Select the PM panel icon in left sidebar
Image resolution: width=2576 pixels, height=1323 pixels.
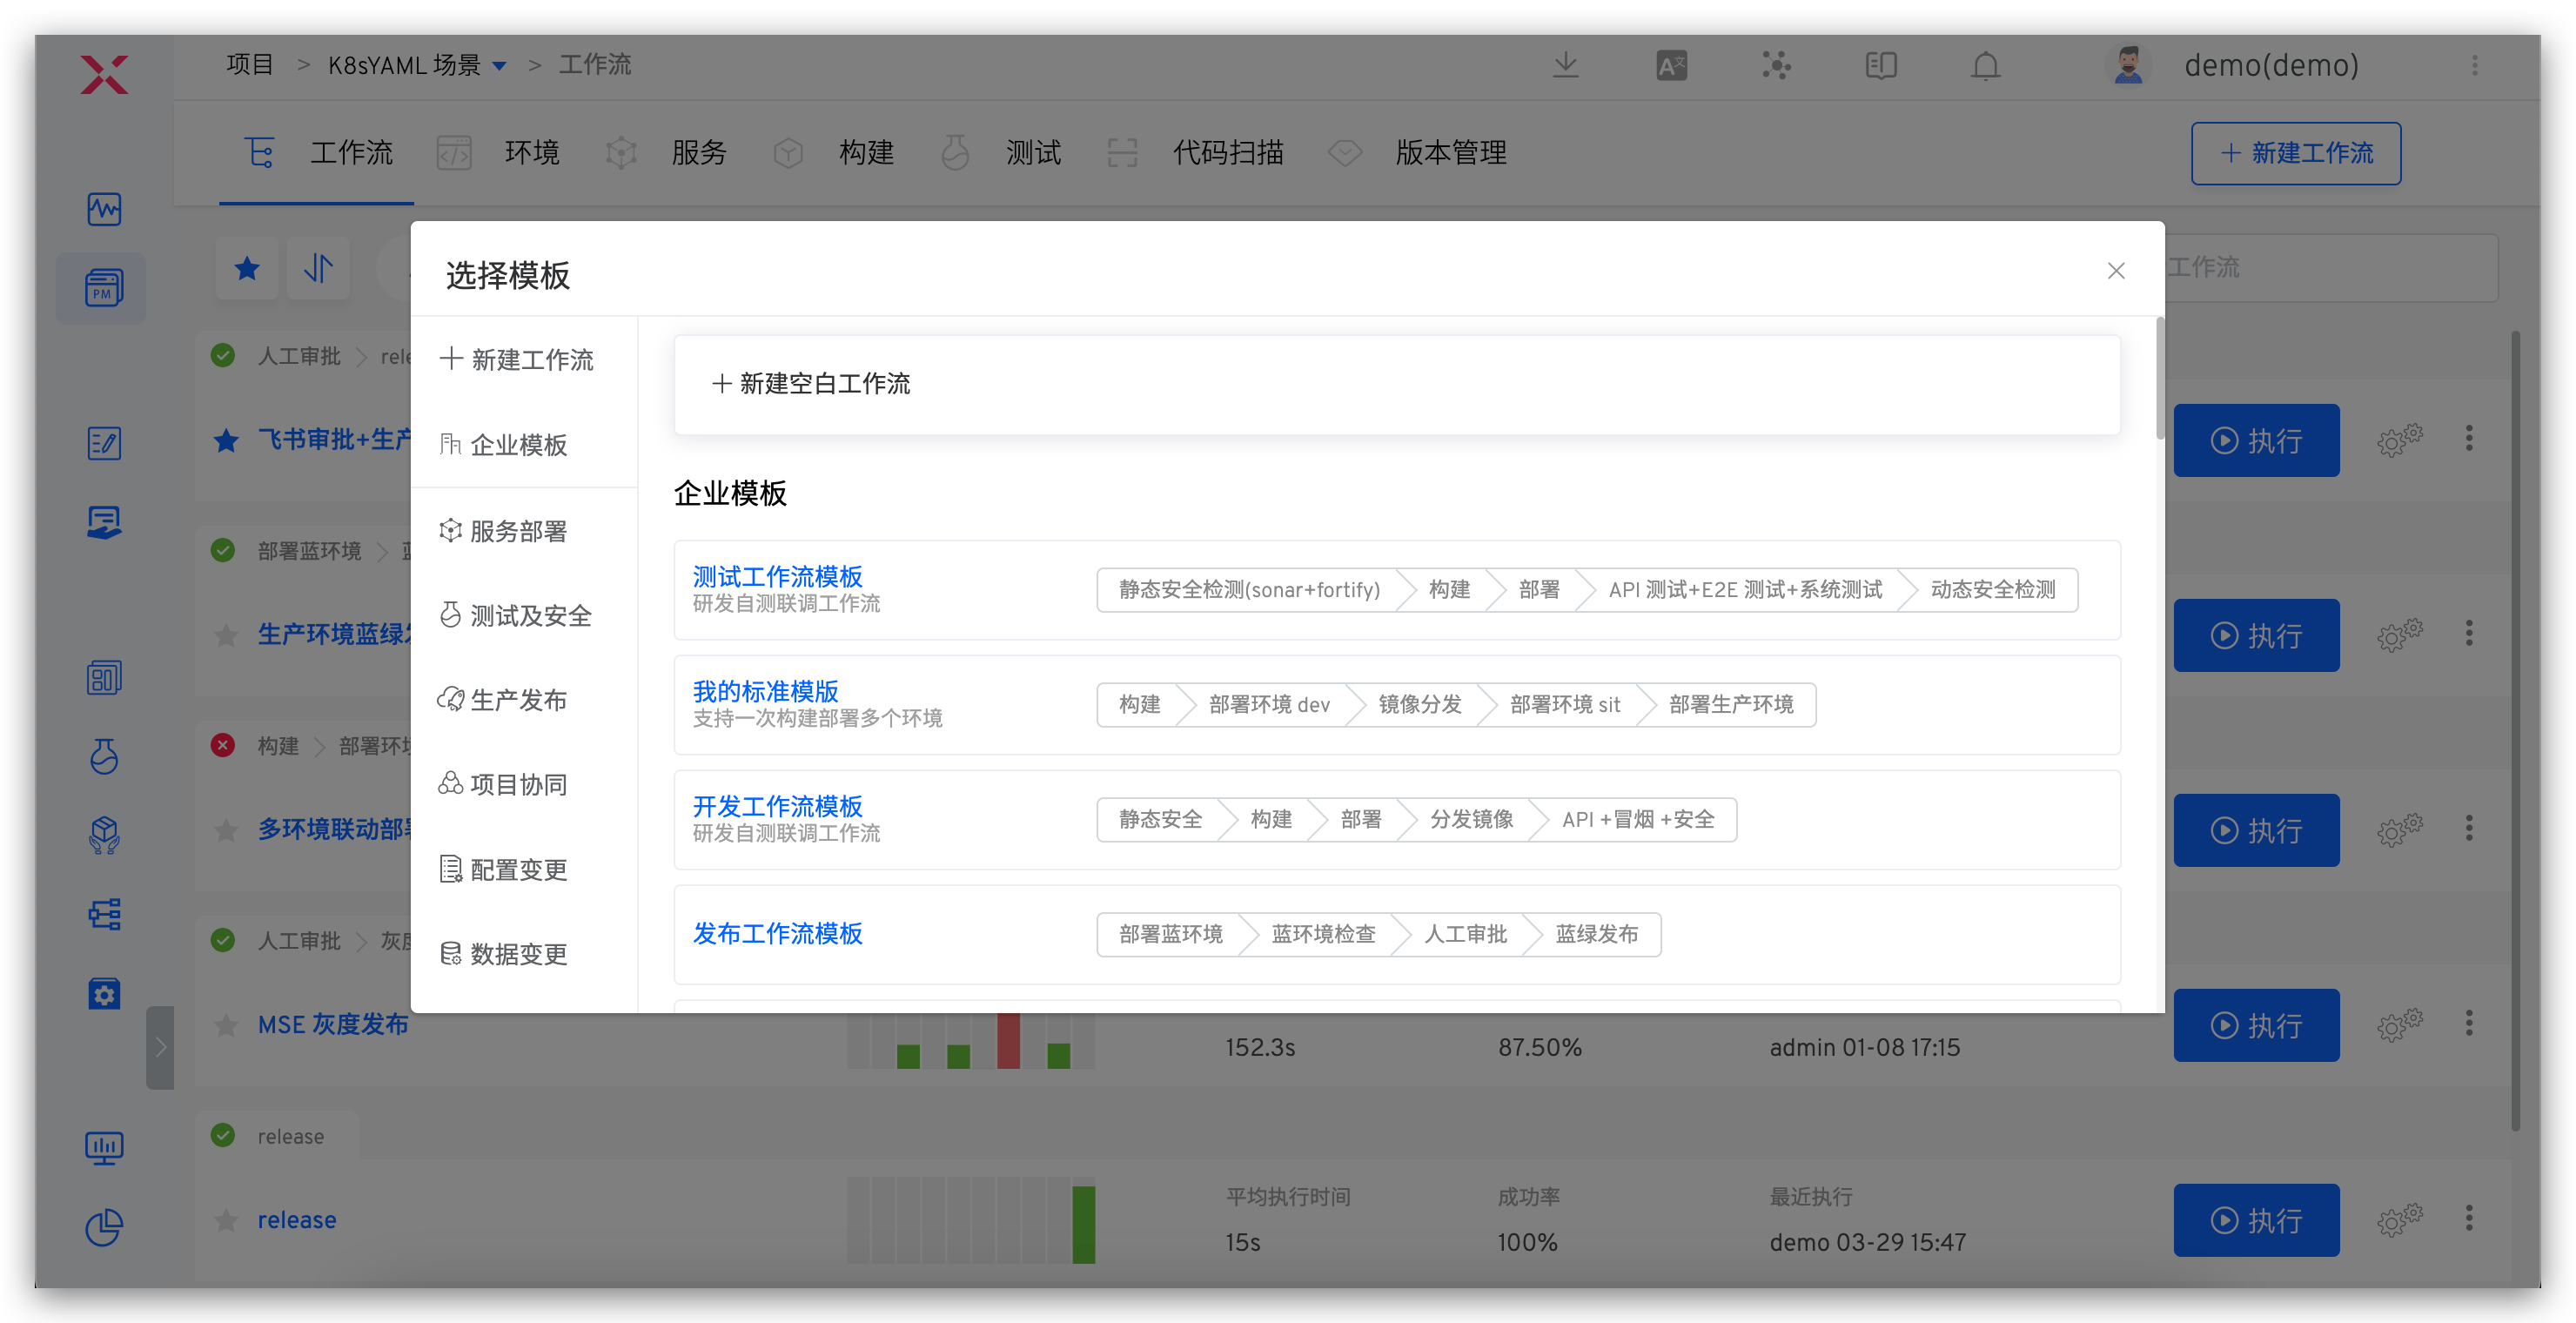pyautogui.click(x=102, y=288)
